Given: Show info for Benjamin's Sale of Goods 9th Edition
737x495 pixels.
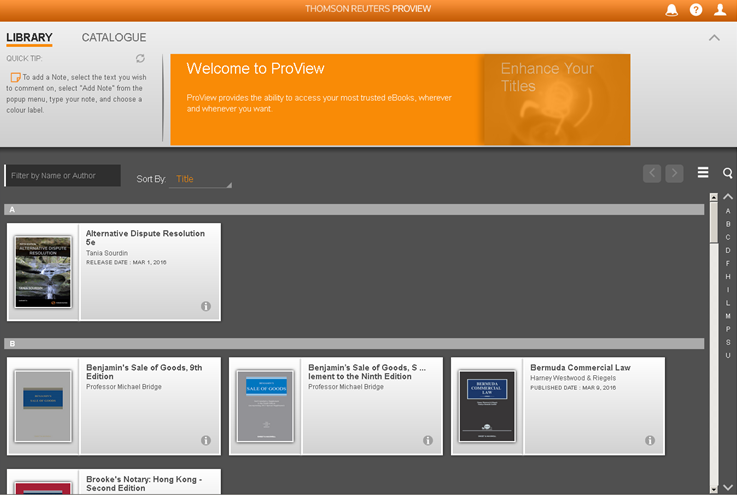Looking at the screenshot, I should (x=206, y=440).
